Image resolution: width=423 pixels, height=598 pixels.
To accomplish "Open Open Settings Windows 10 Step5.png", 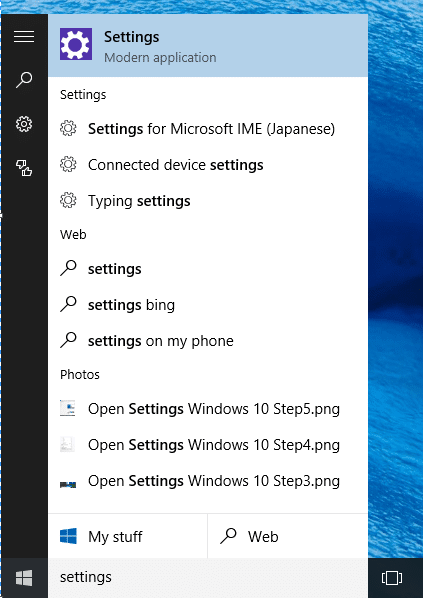I will pos(208,409).
